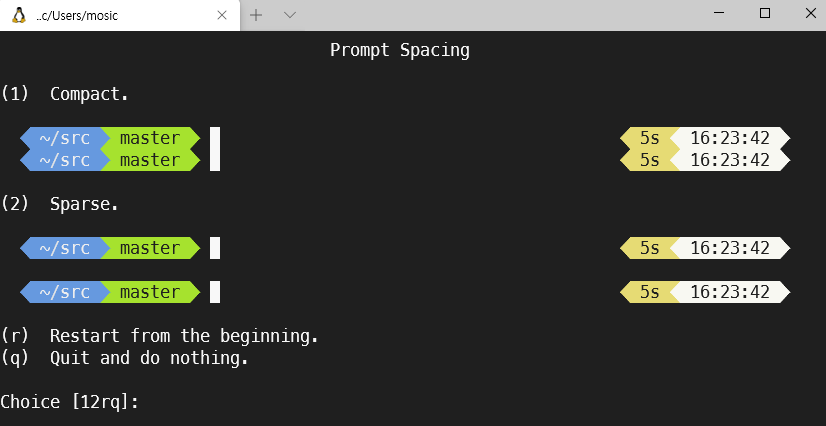Minimize the terminal window
Viewport: 826px width, 426px height.
(719, 14)
